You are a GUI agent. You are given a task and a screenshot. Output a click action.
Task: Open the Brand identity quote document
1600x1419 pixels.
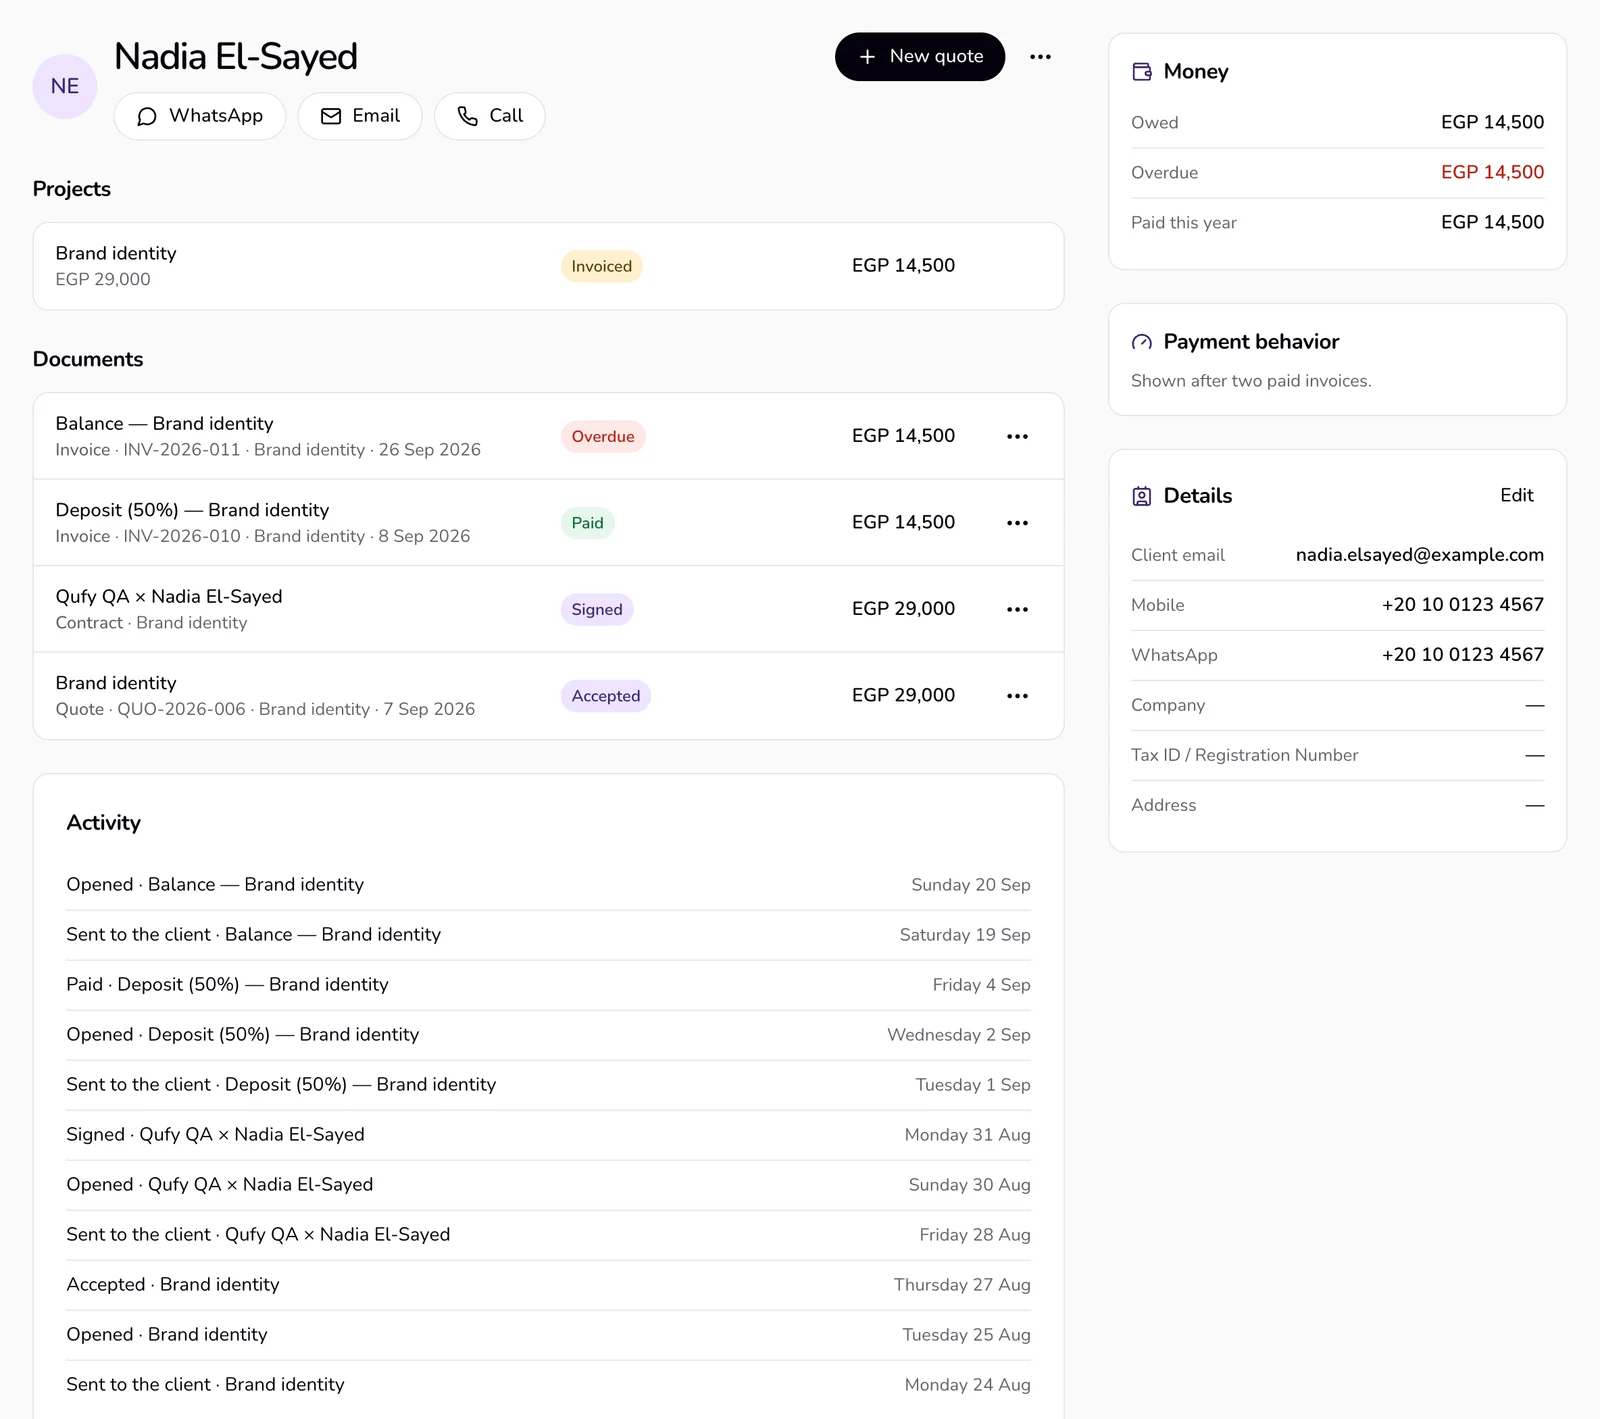click(548, 696)
